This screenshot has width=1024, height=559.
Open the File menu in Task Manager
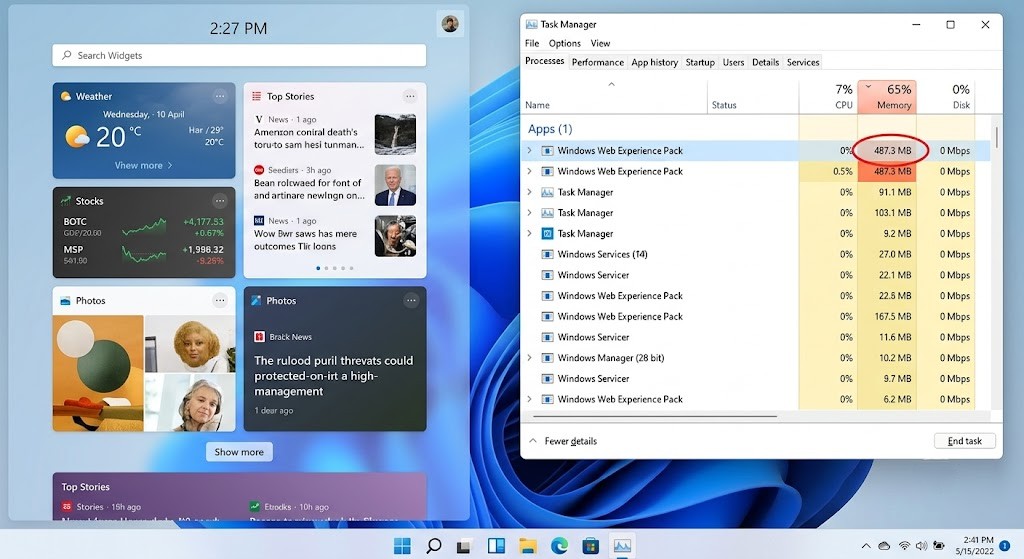pyautogui.click(x=532, y=43)
